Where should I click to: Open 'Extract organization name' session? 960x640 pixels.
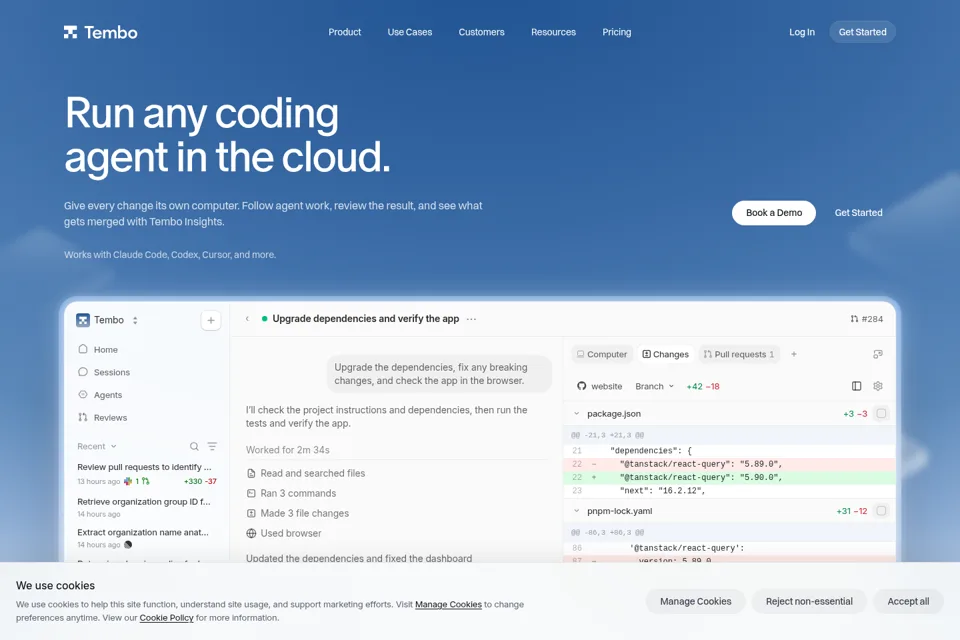pos(147,538)
